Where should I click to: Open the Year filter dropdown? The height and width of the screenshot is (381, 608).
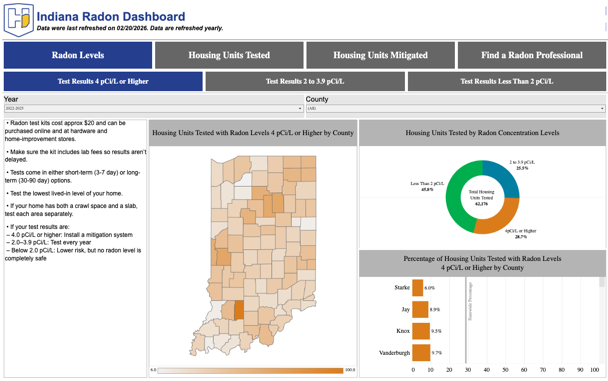[154, 109]
